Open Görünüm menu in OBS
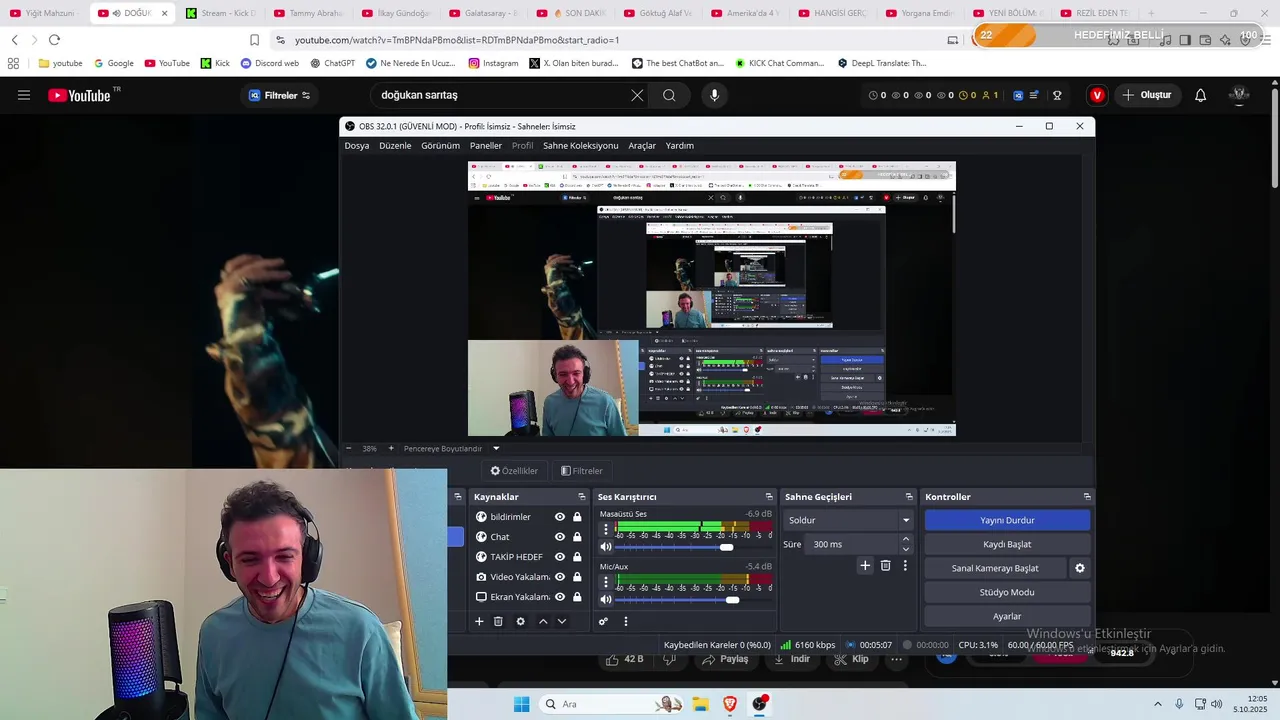This screenshot has width=1280, height=720. pyautogui.click(x=440, y=145)
